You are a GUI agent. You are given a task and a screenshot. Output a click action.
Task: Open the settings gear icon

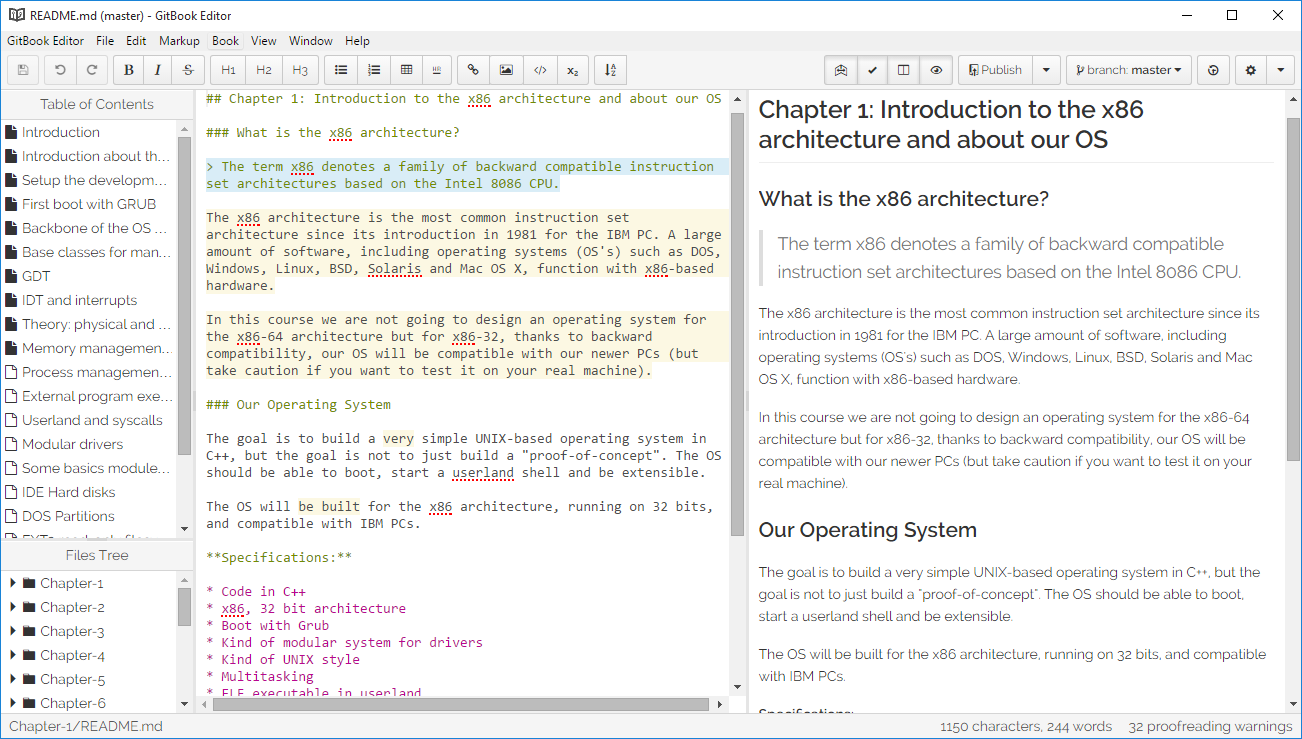[1251, 70]
